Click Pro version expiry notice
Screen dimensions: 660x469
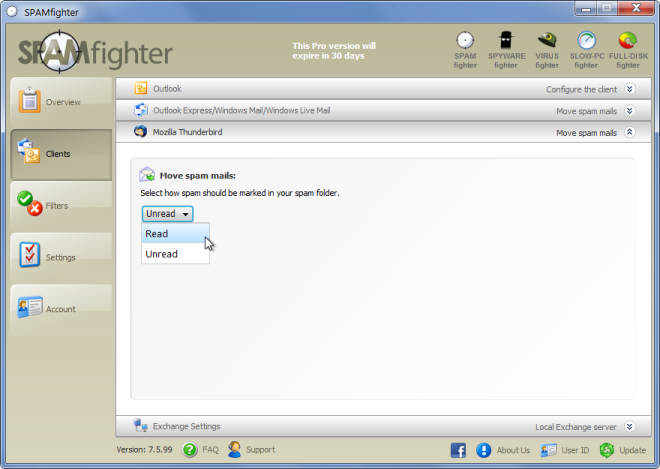coord(334,51)
